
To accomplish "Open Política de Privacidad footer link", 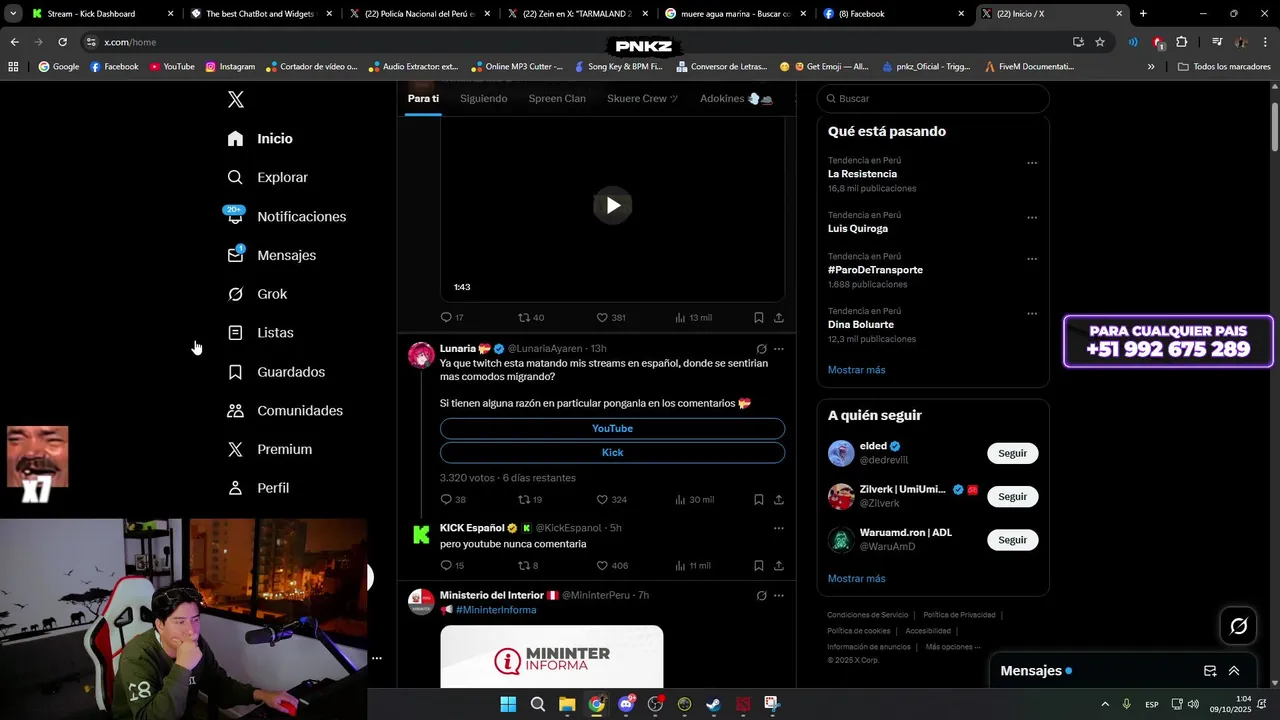I will pos(959,615).
